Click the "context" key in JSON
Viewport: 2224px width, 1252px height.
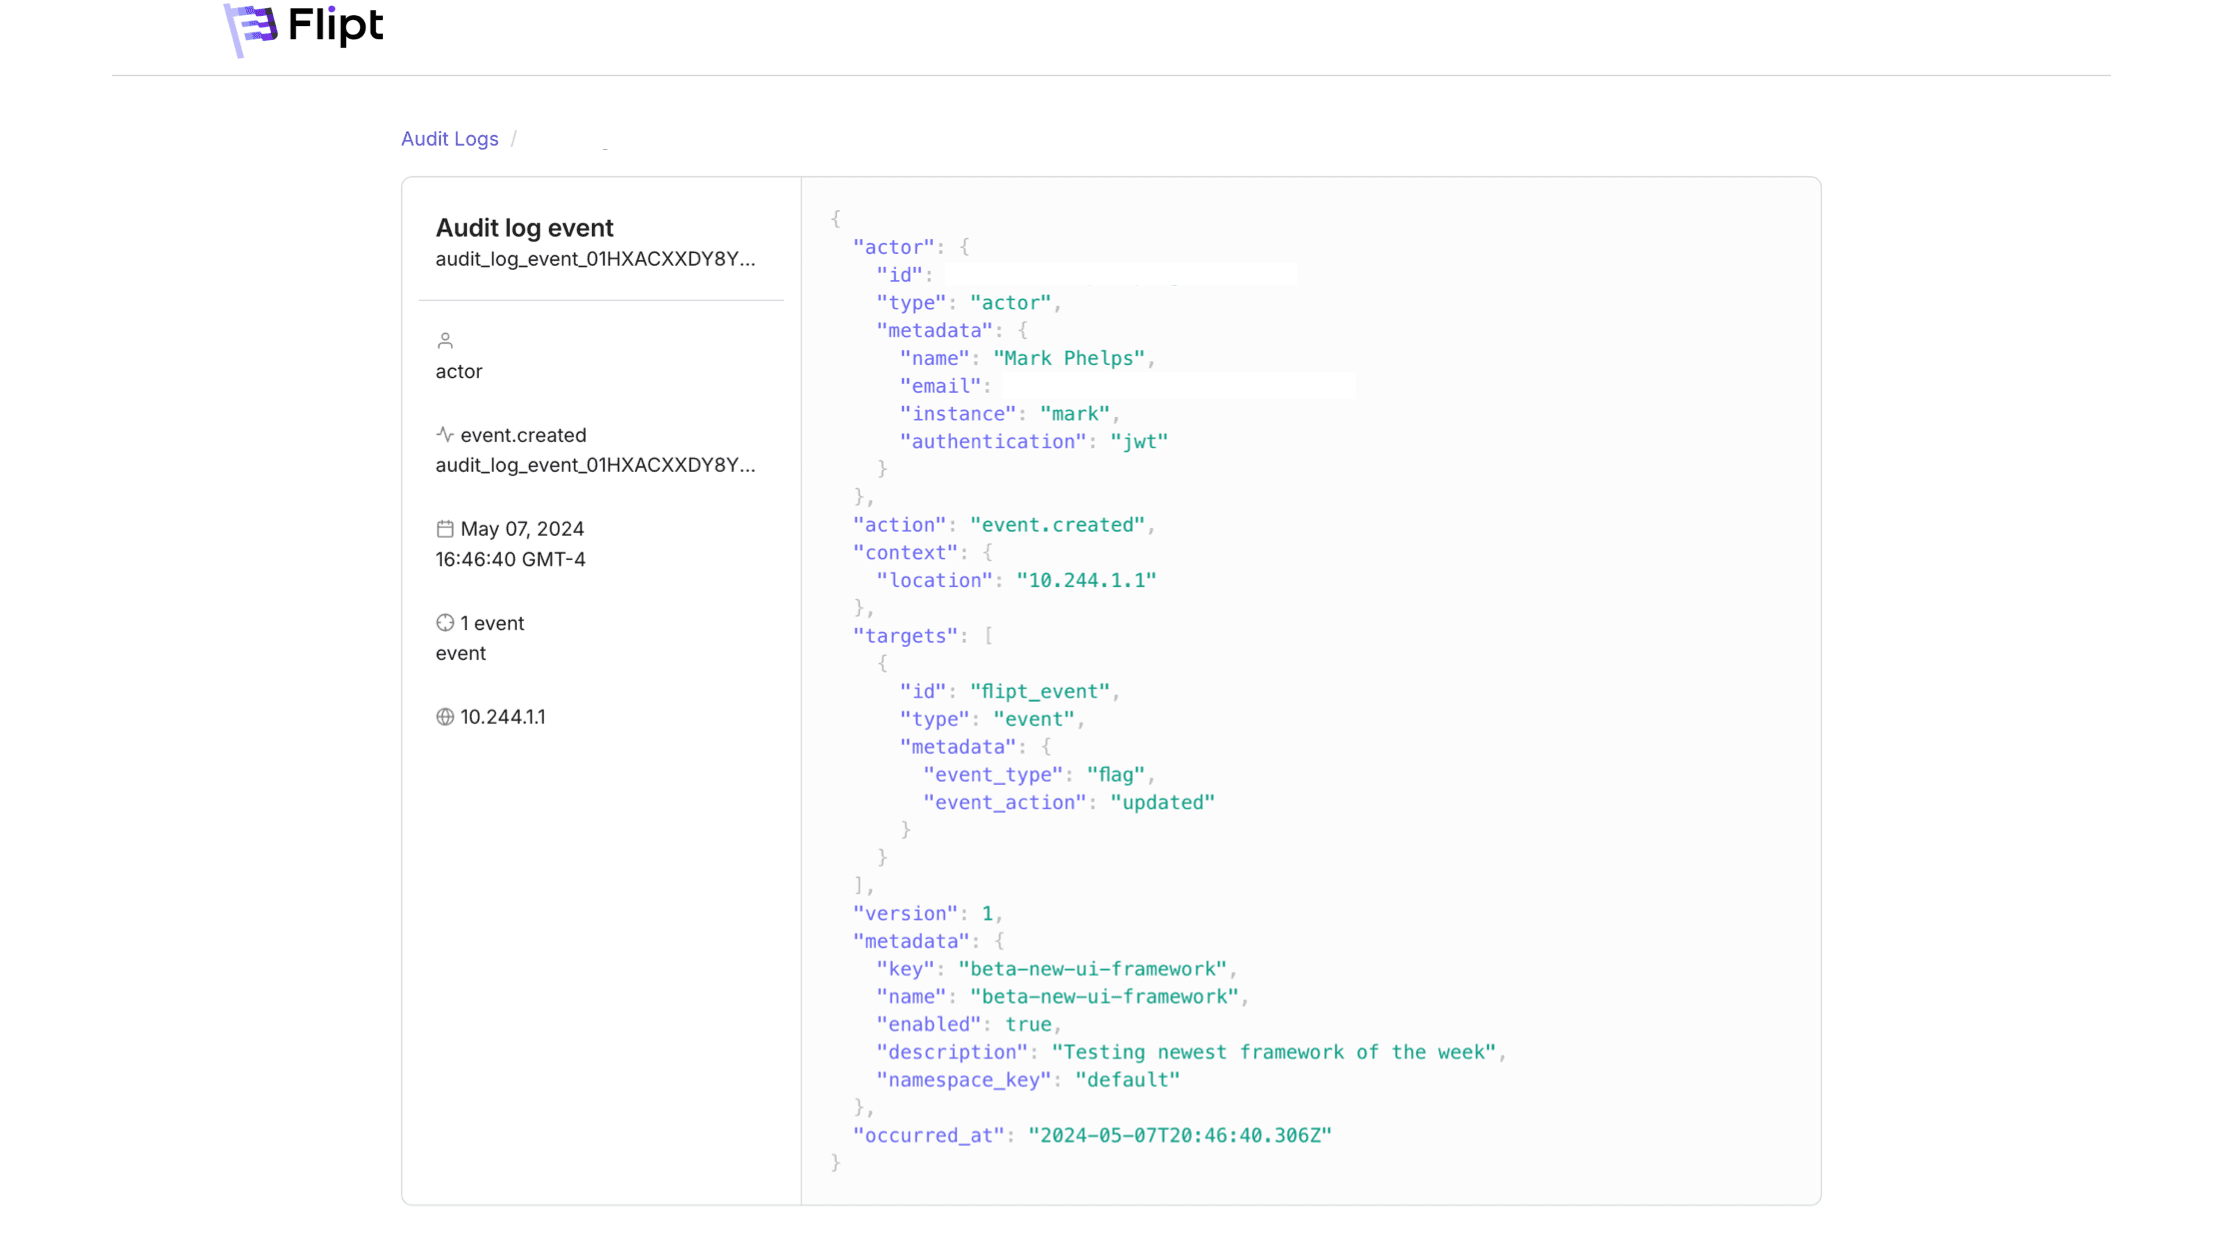click(x=905, y=553)
